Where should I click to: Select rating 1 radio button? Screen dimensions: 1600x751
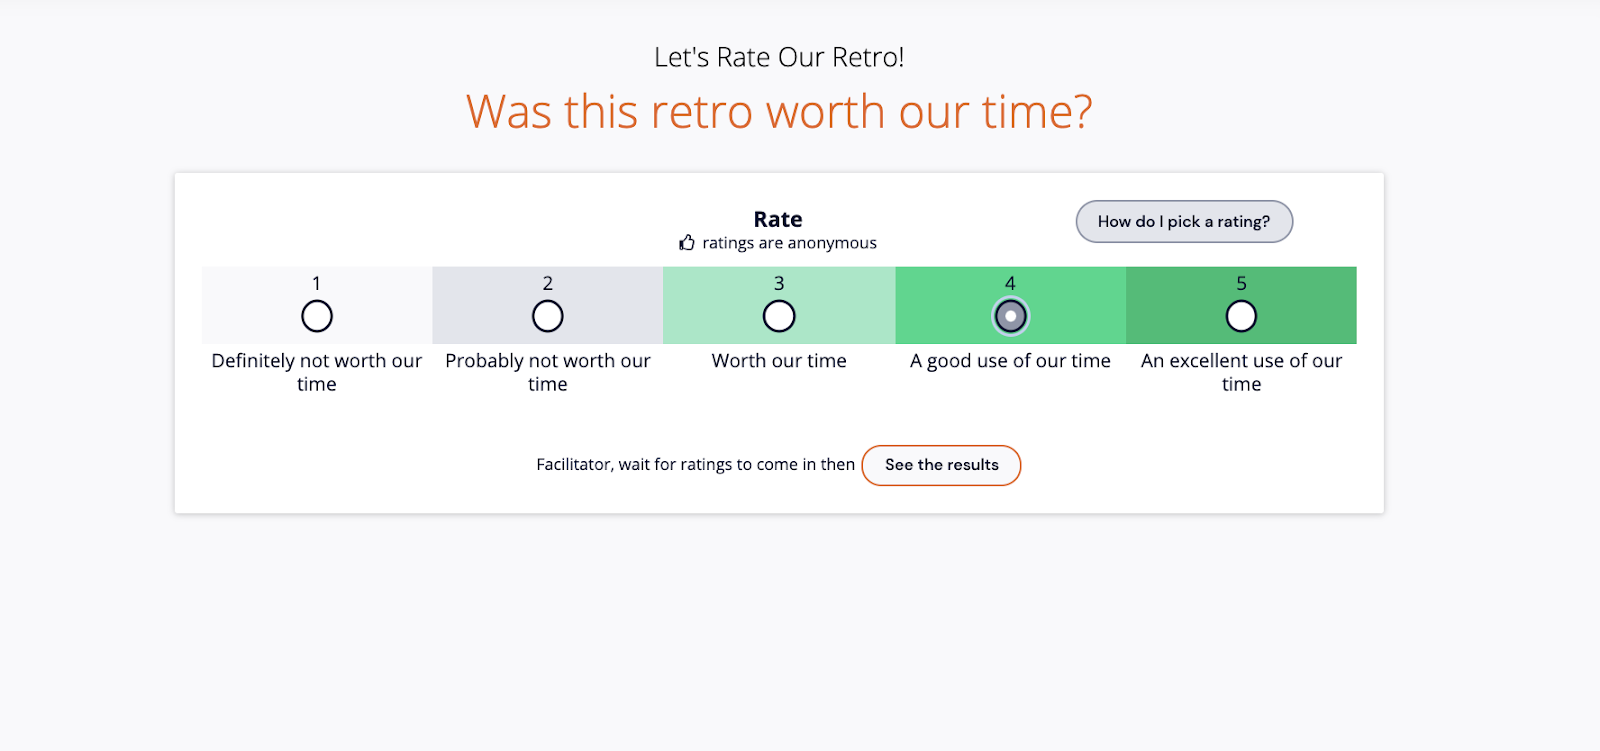316,315
